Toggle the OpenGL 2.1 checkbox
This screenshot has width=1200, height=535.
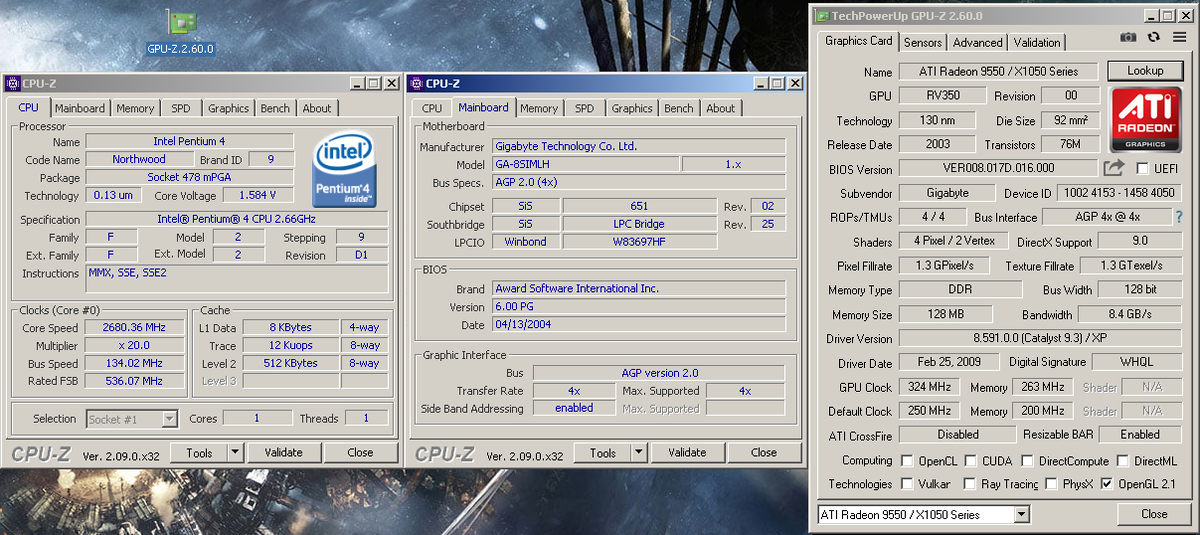pyautogui.click(x=1106, y=484)
